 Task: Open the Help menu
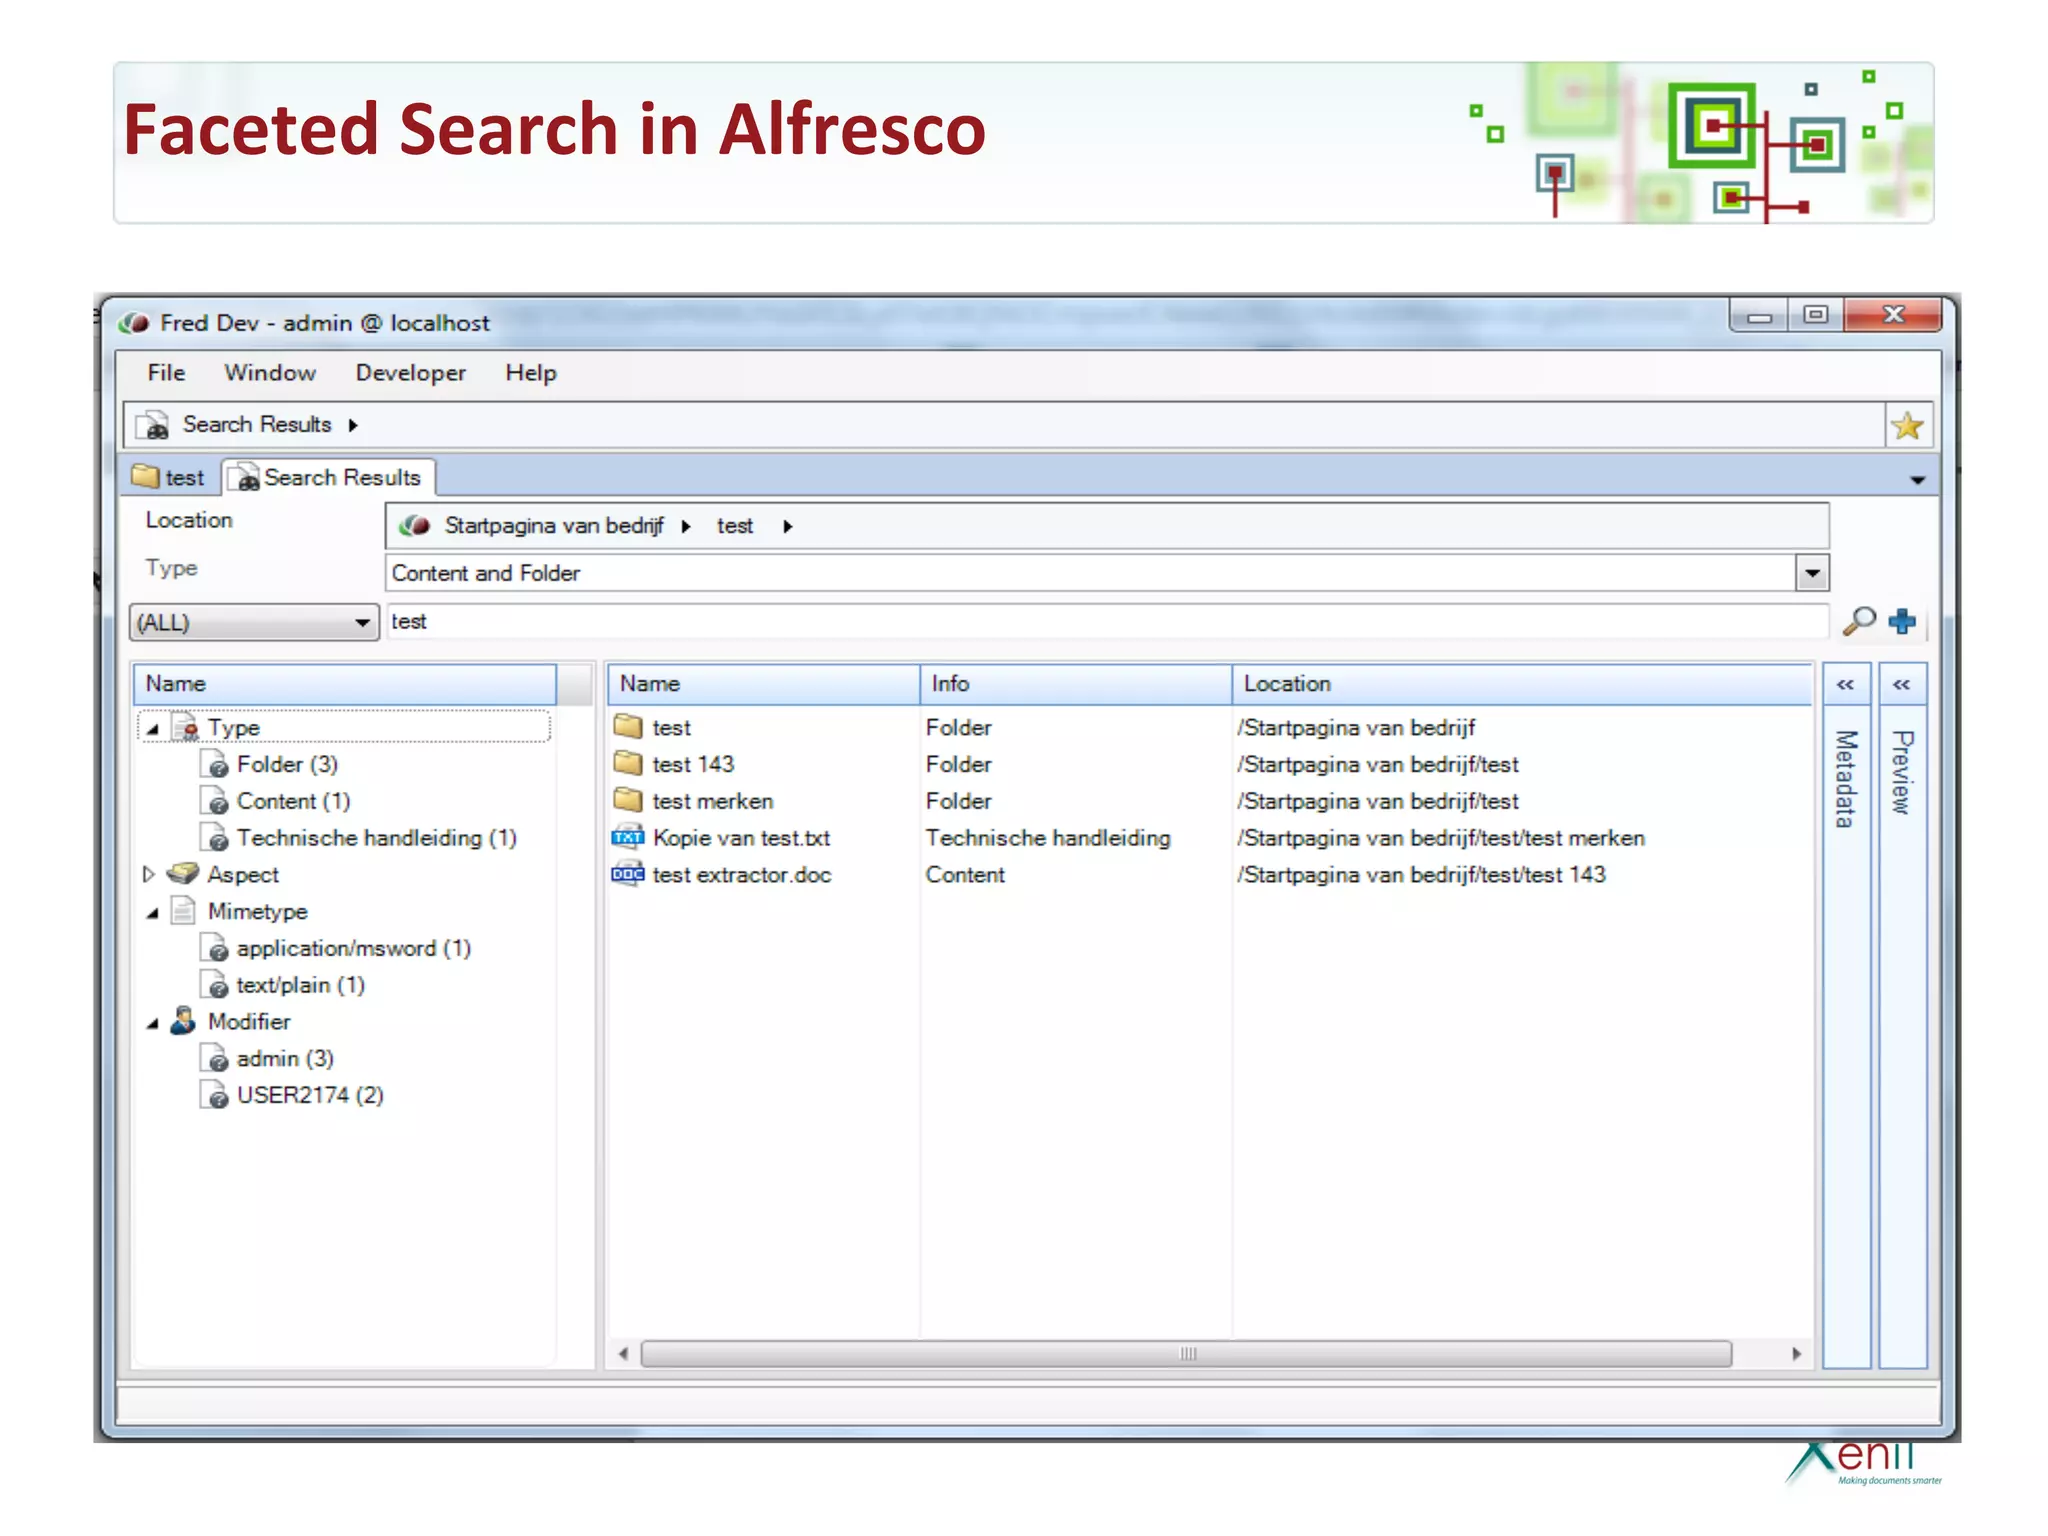tap(531, 373)
